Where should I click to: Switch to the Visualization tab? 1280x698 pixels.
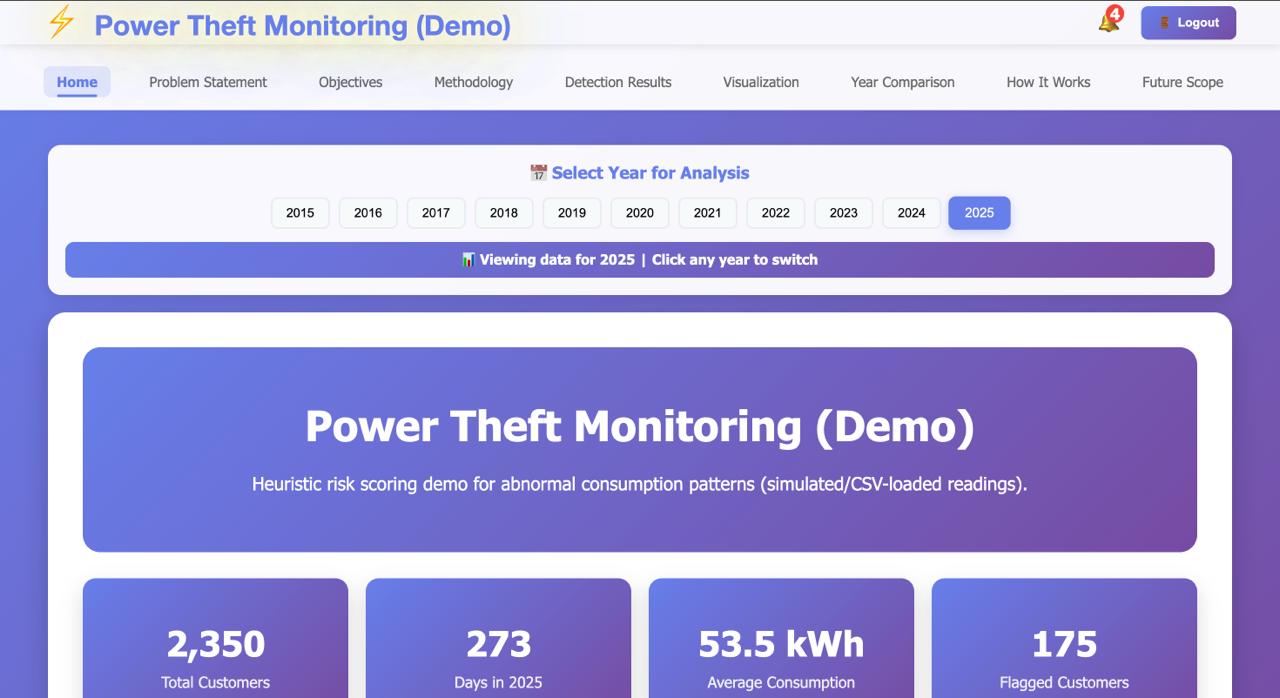(761, 82)
